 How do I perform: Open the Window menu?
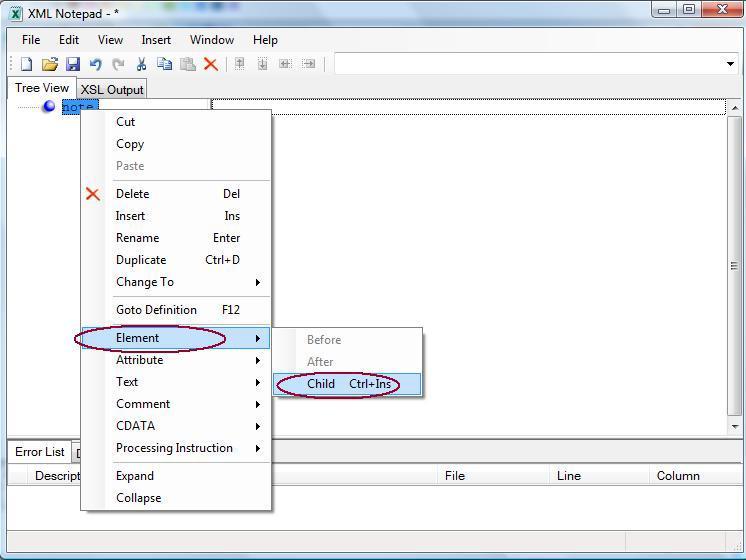pyautogui.click(x=212, y=40)
